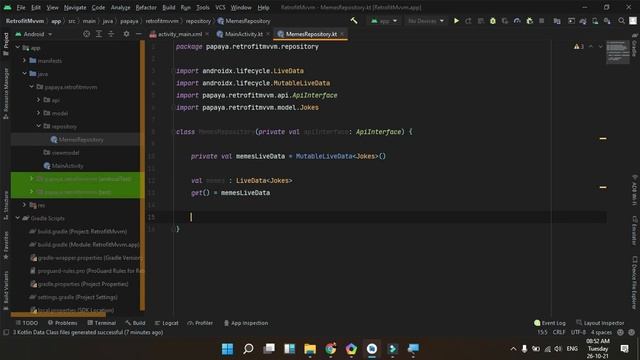The width and height of the screenshot is (640, 360).
Task: Click the Stop square button in toolbar
Action: point(542,21)
